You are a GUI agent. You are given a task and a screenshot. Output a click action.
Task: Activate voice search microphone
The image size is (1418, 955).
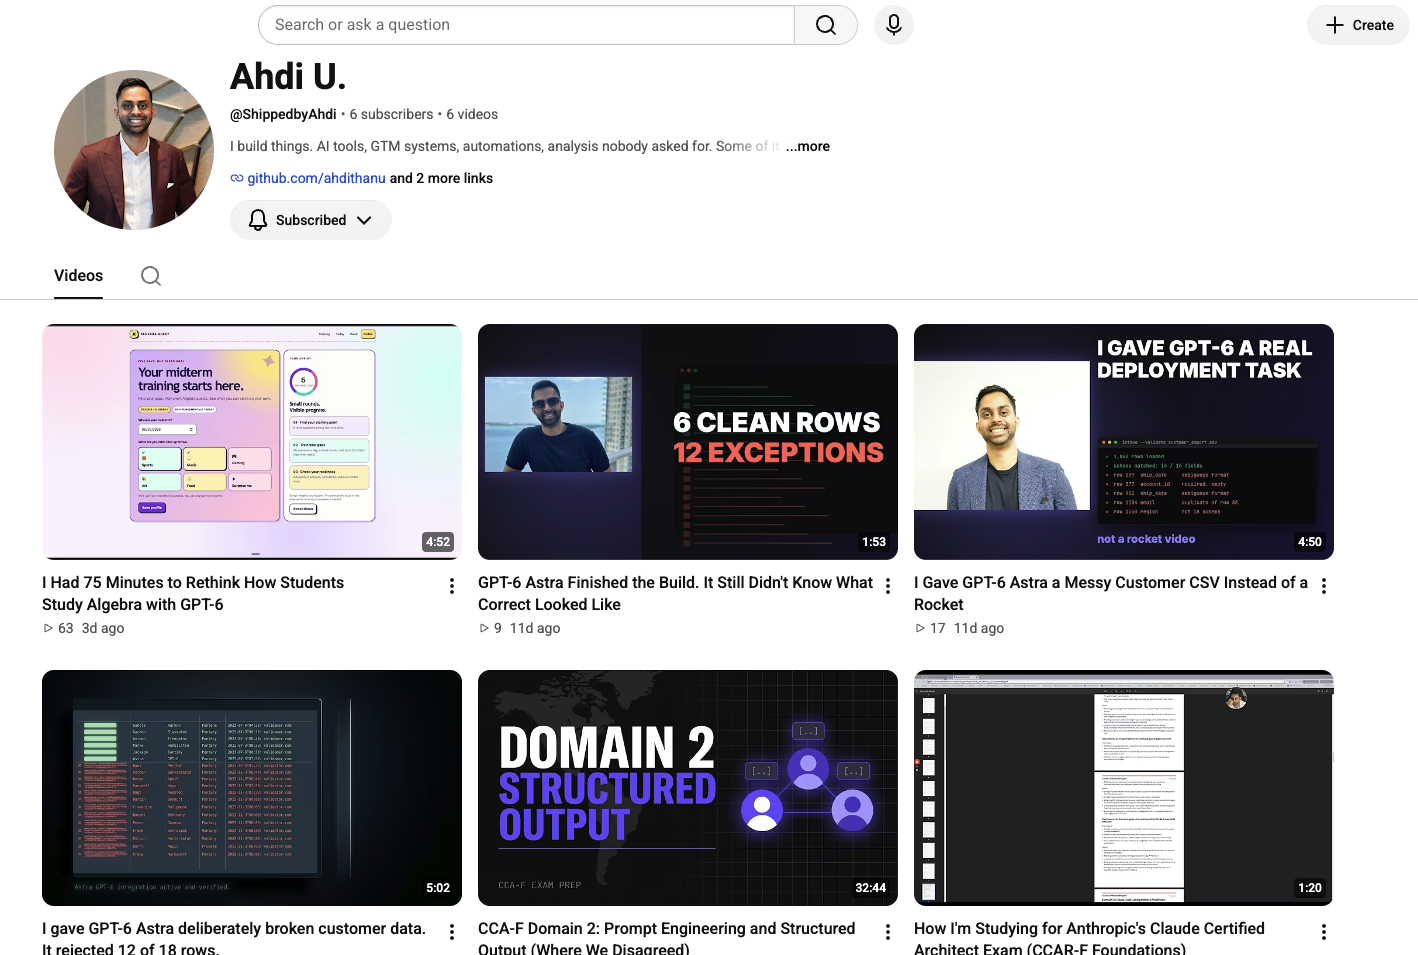tap(894, 25)
